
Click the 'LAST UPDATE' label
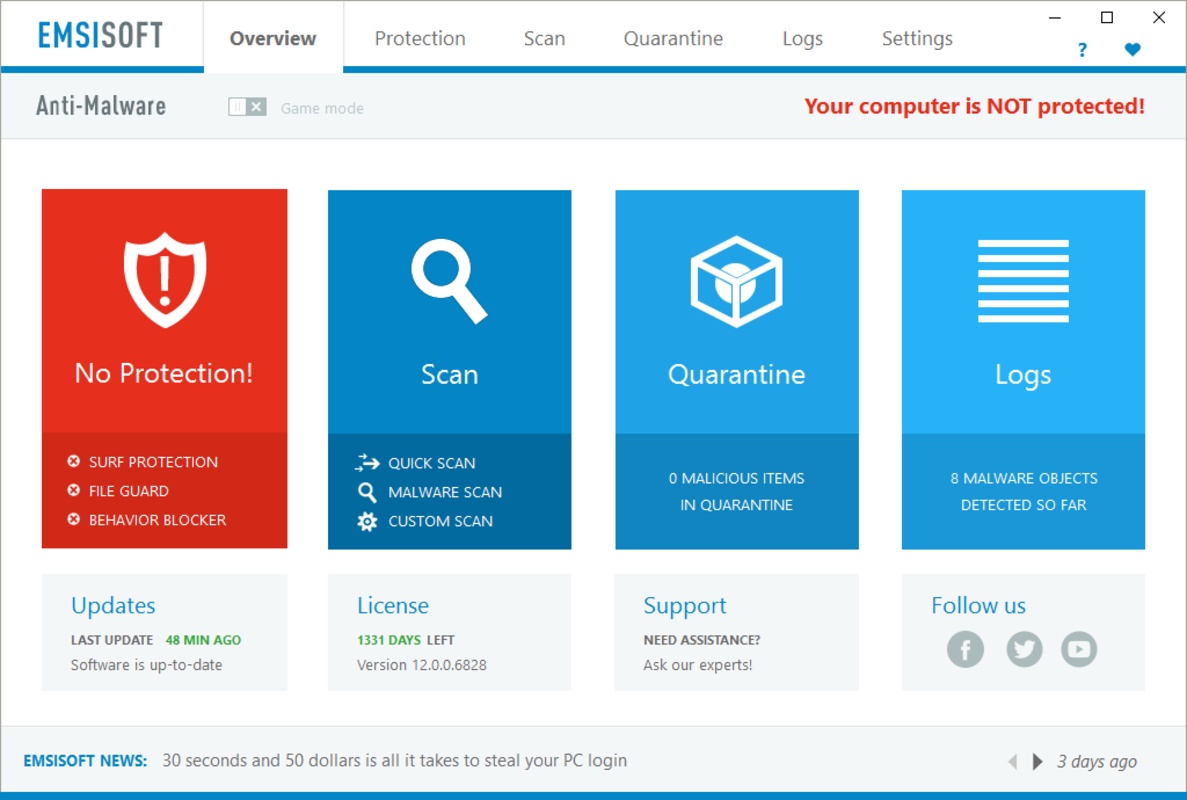(112, 640)
